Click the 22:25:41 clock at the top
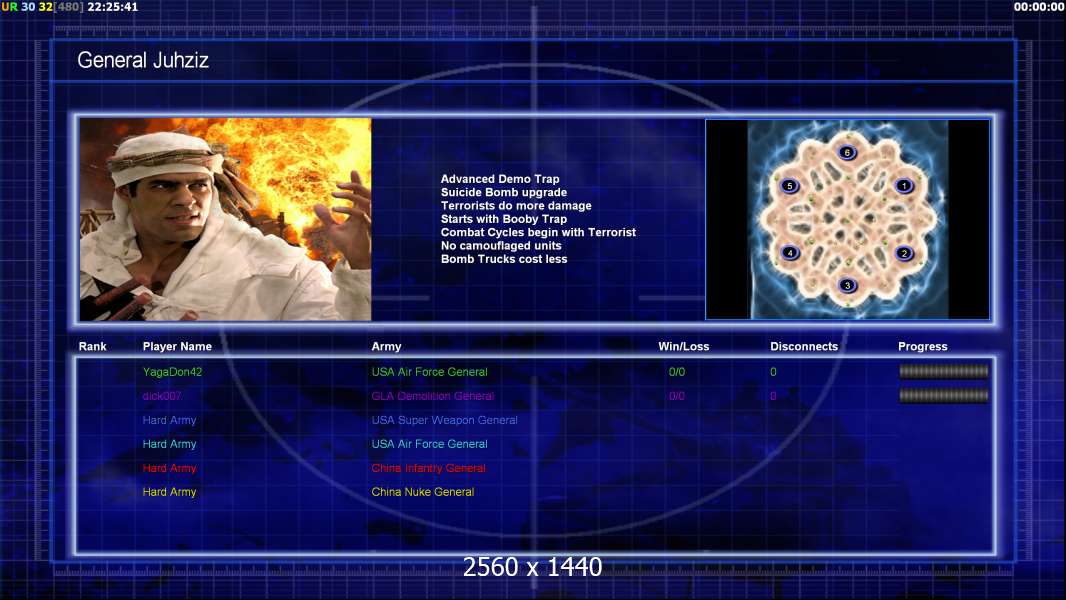Viewport: 1066px width, 600px height. pos(112,7)
